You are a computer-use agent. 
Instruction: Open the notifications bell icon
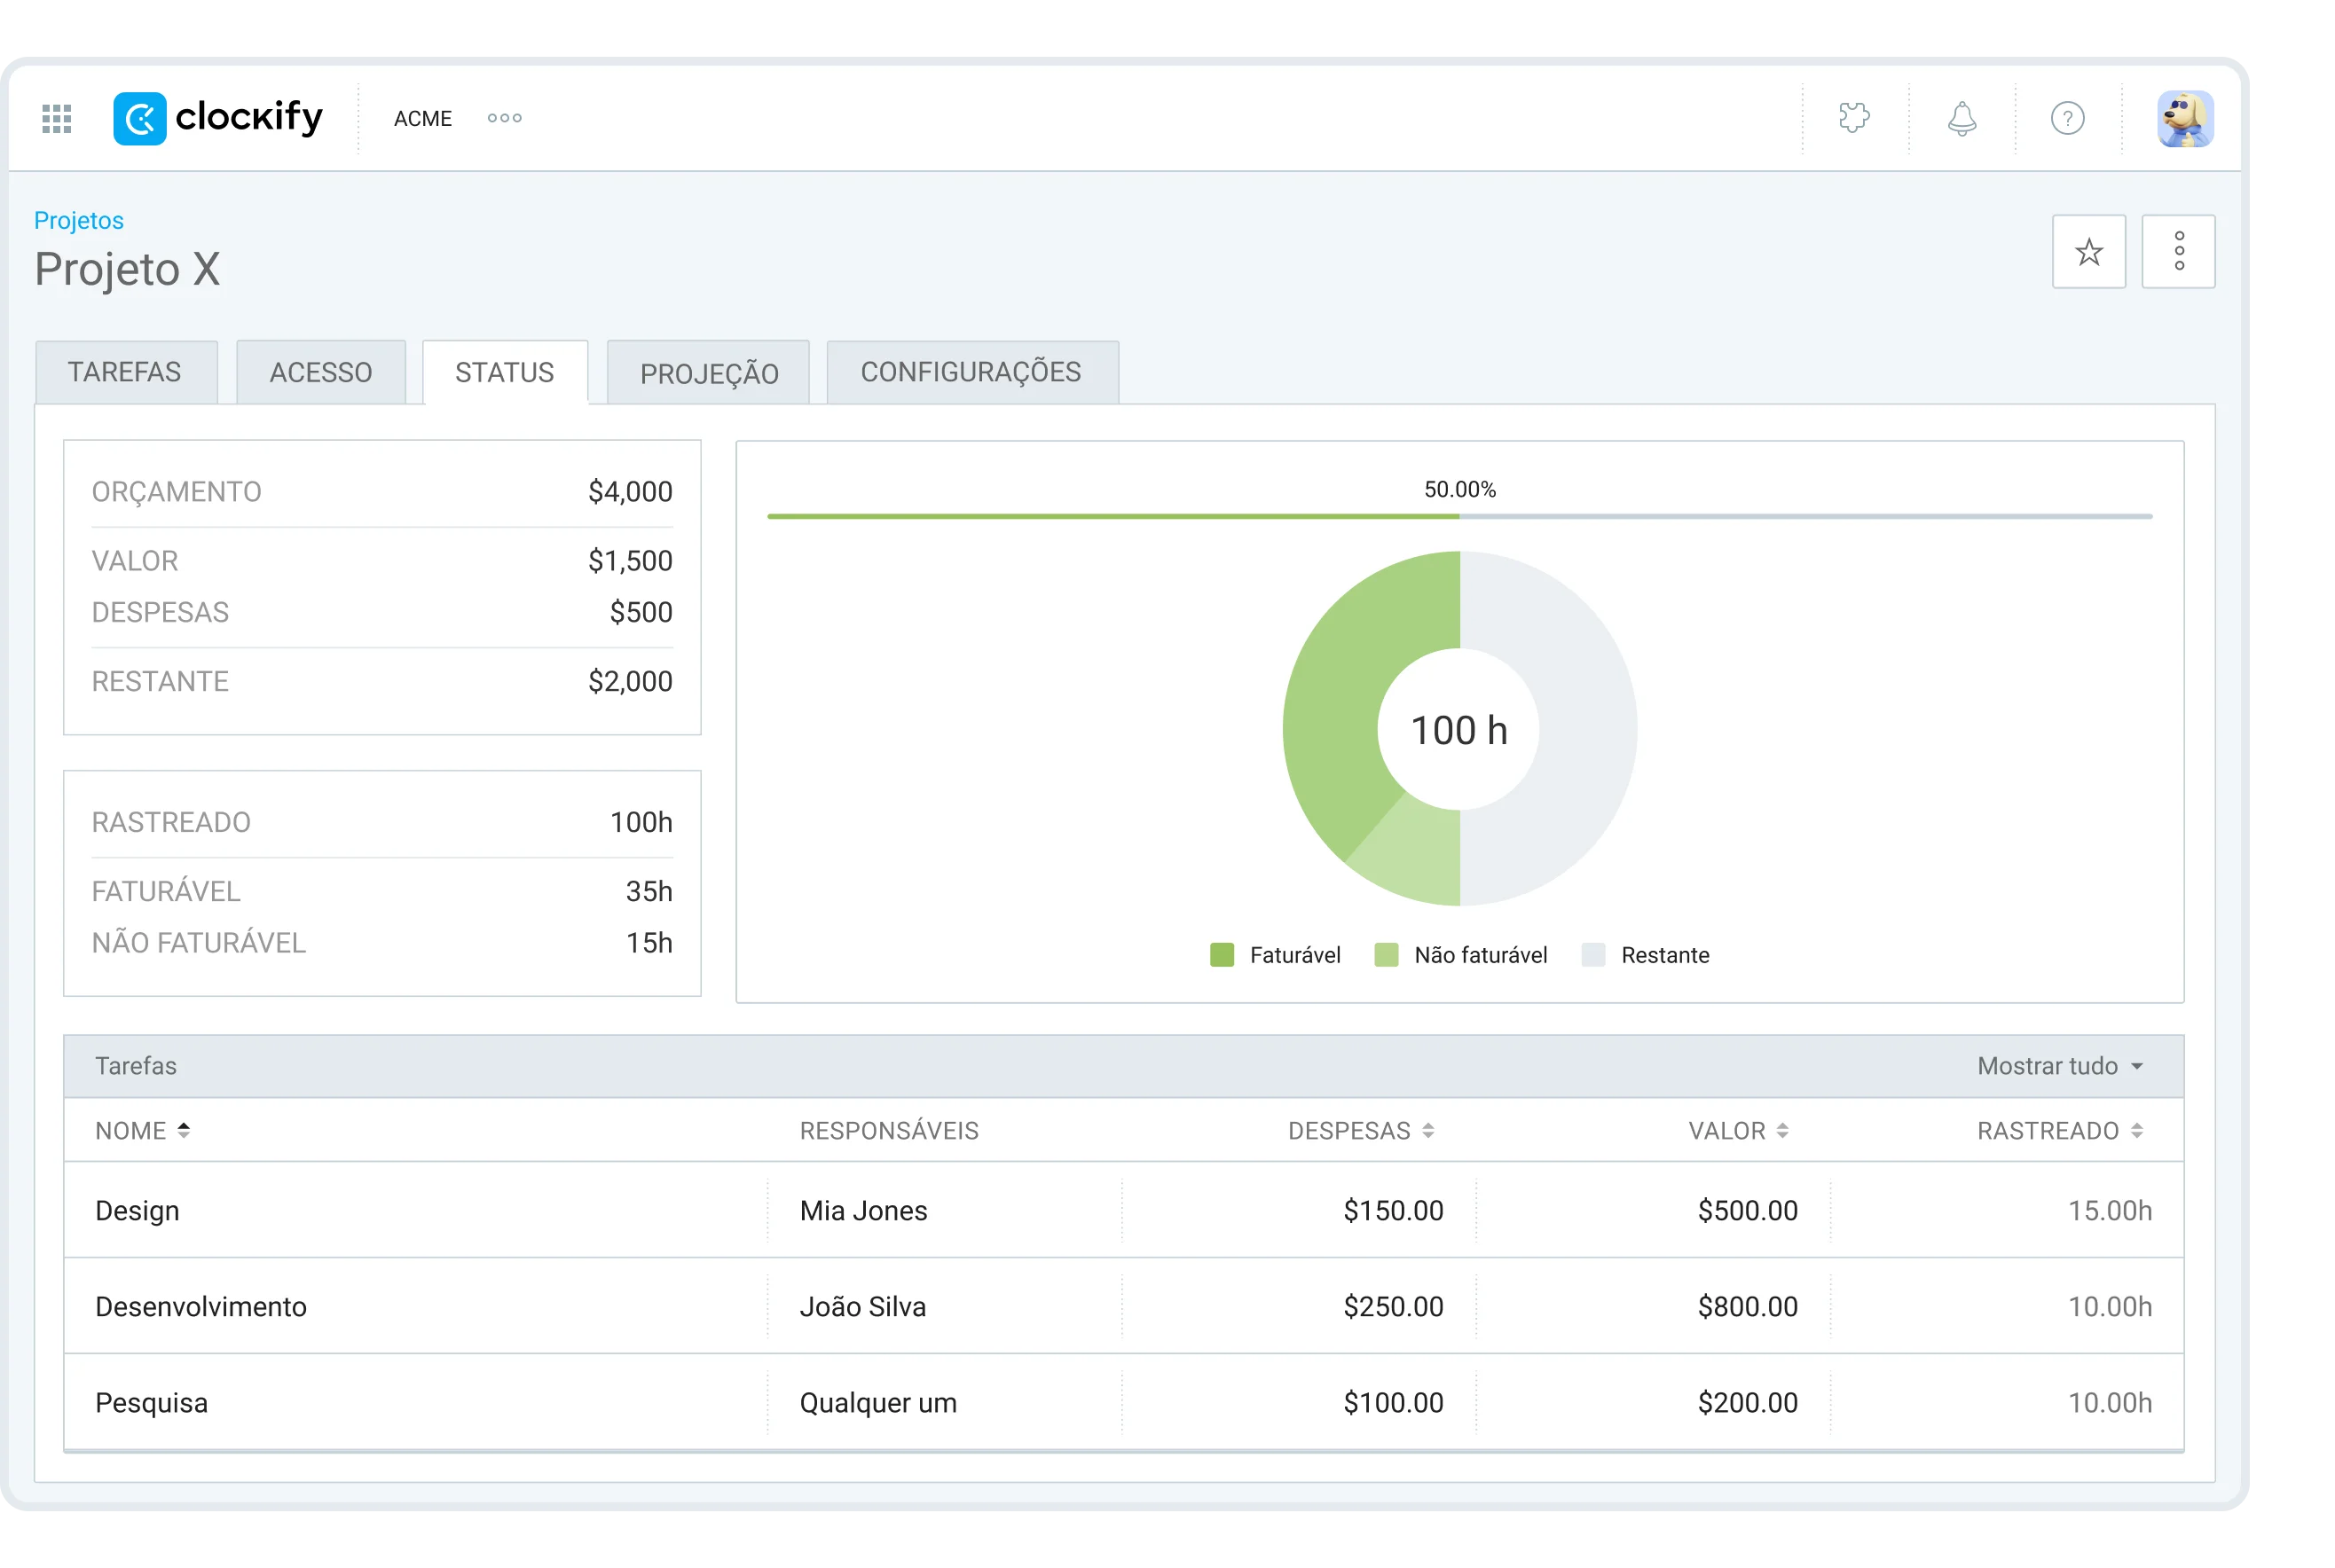[1961, 118]
